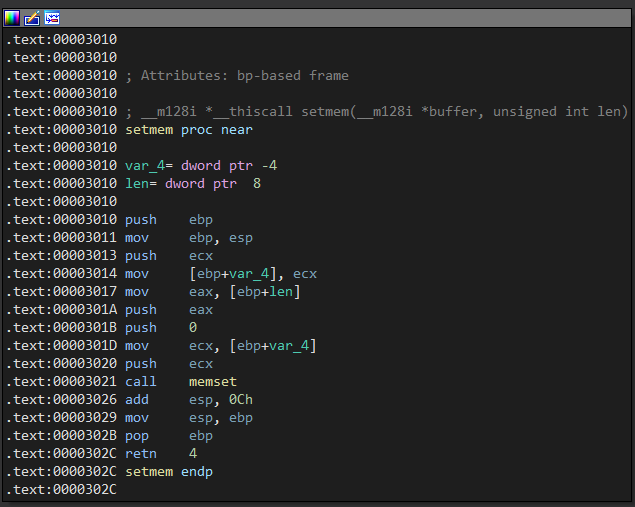
Task: Click the 'mov esp, ebp' instruction
Action: 189,418
